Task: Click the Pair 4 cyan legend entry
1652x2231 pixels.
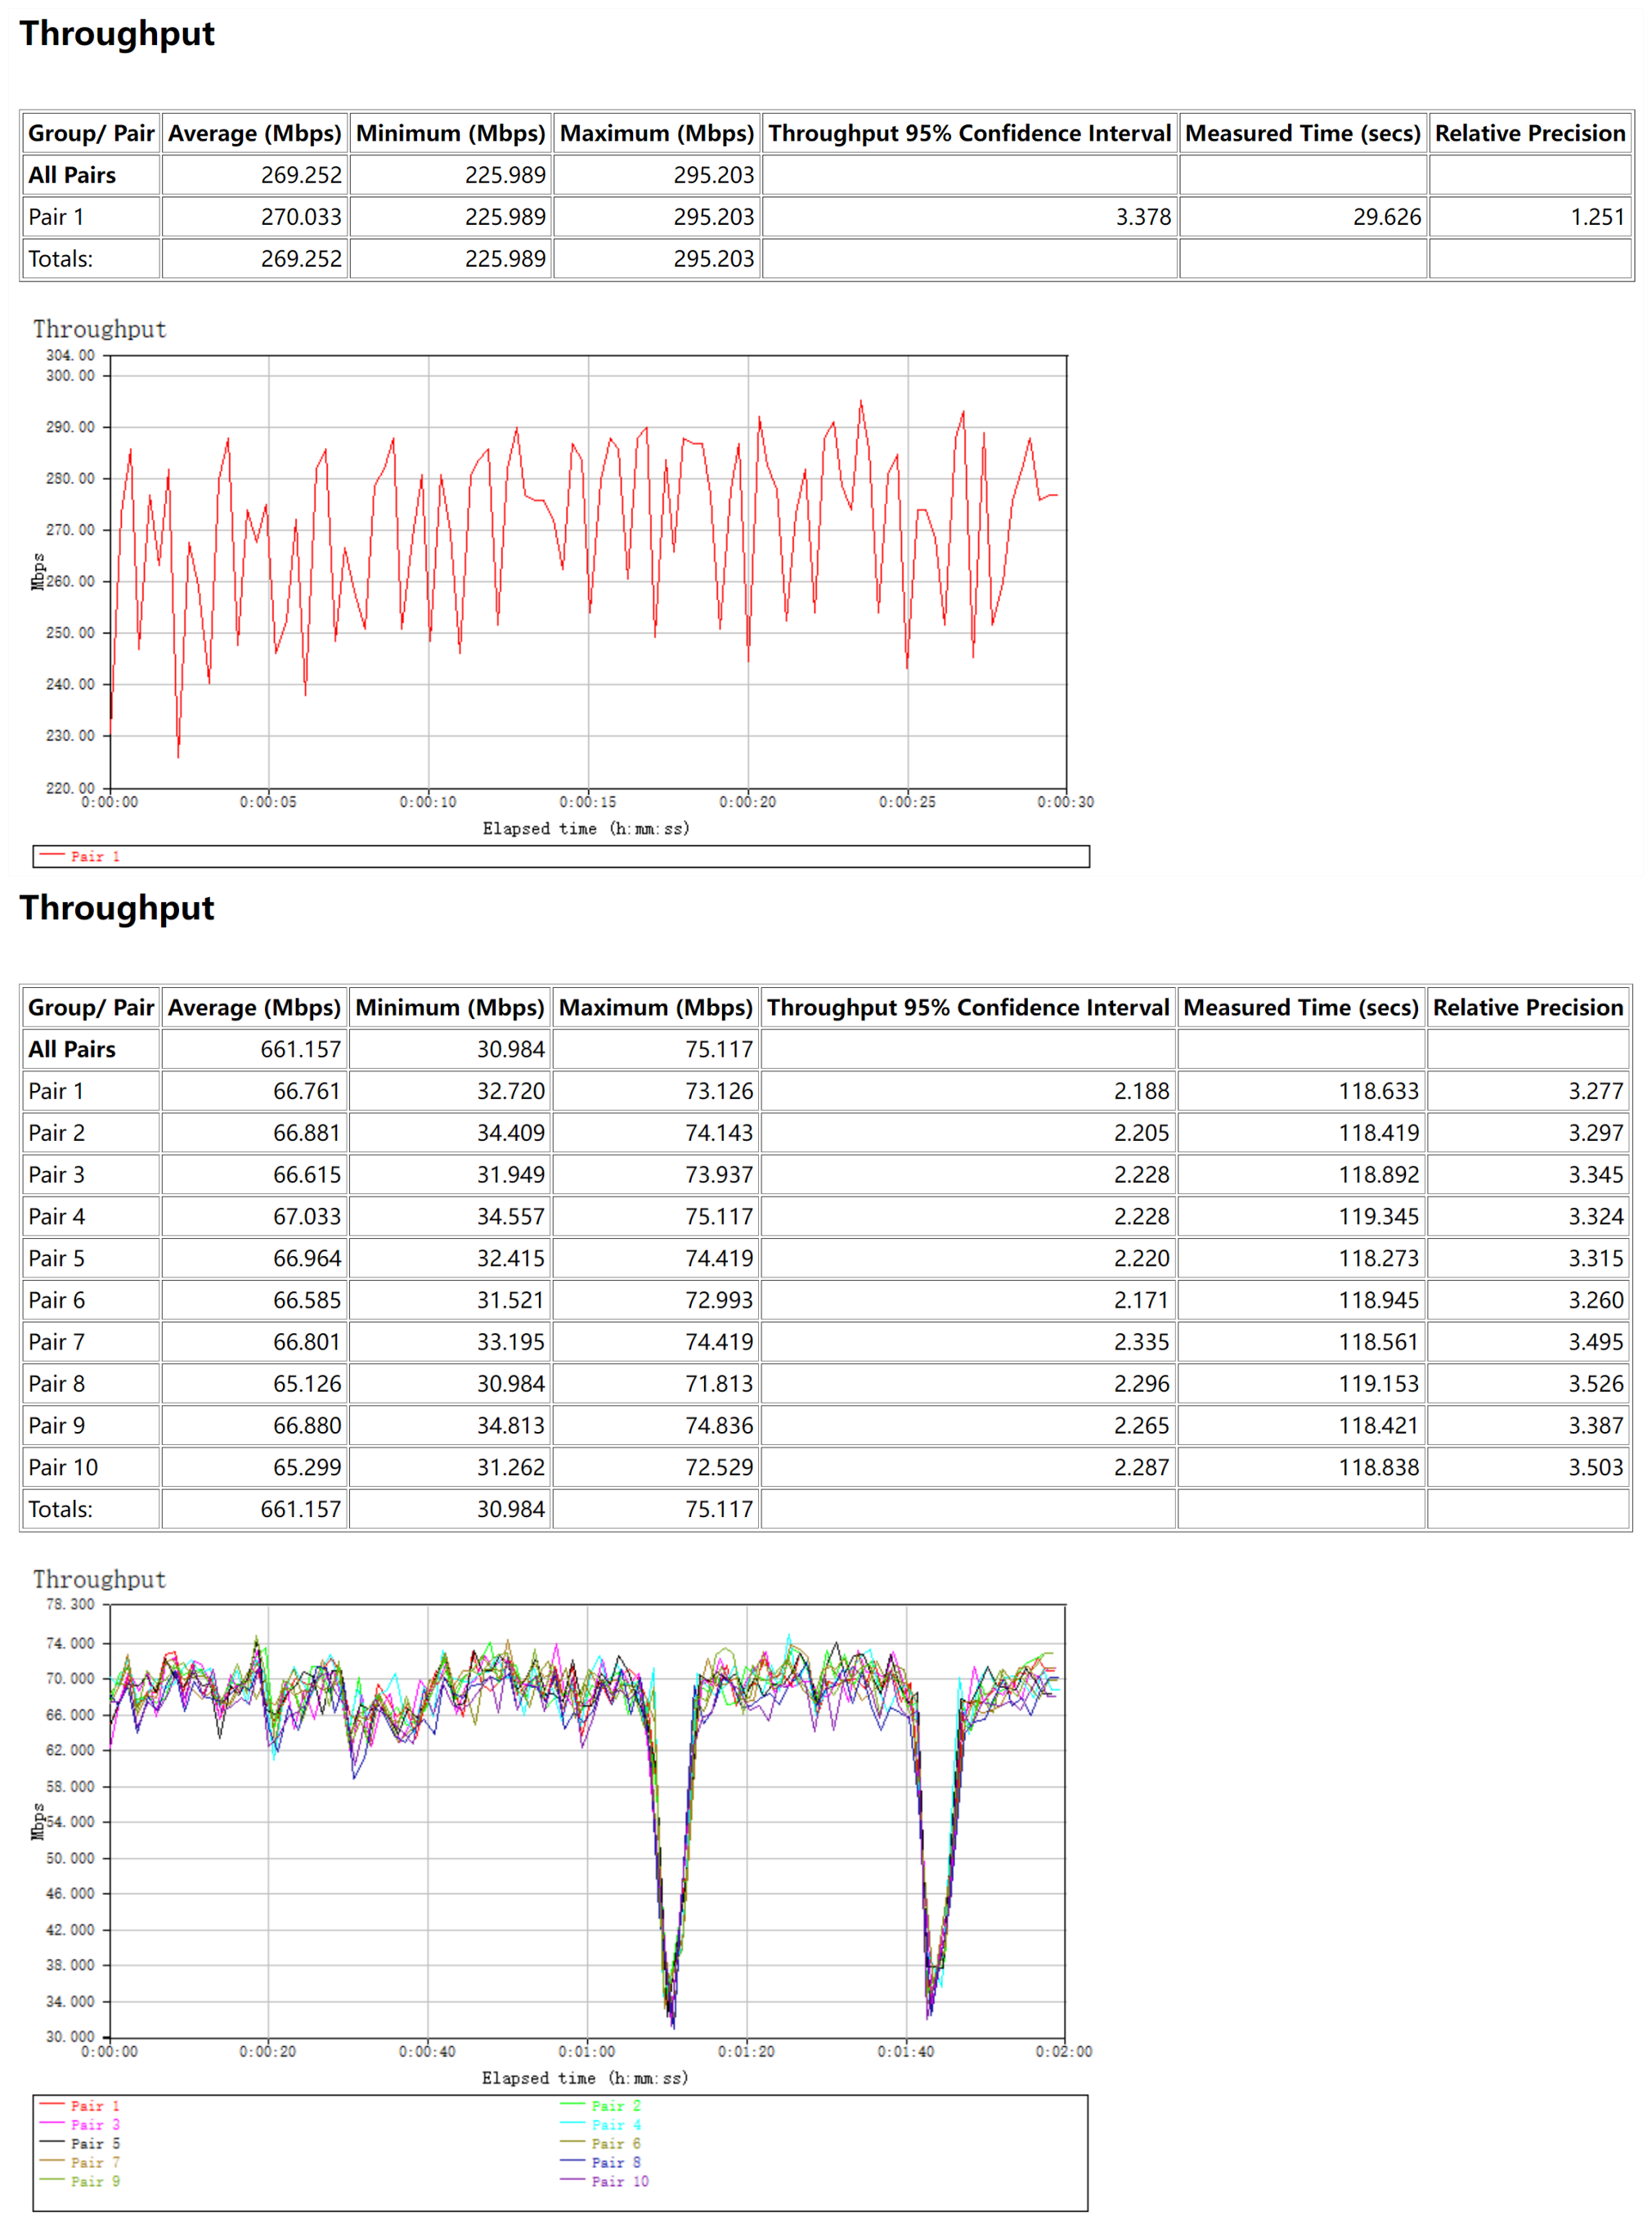Action: click(x=615, y=2124)
